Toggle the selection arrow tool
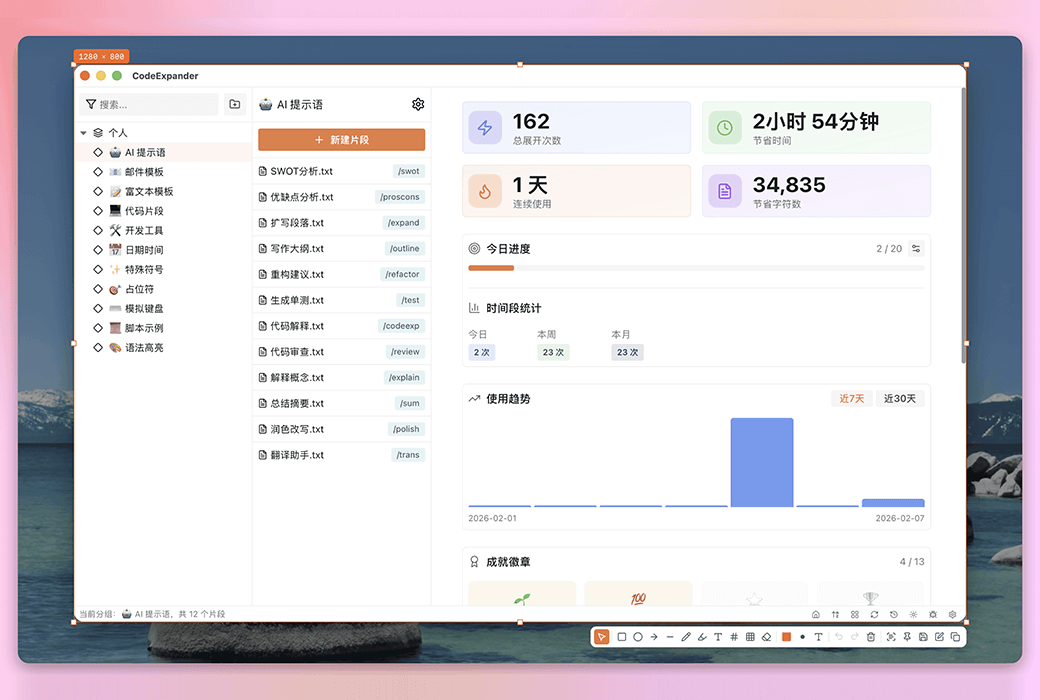 click(x=600, y=637)
